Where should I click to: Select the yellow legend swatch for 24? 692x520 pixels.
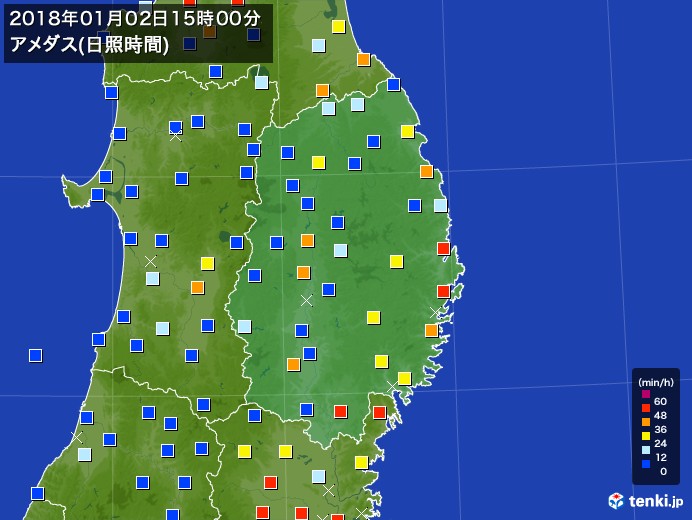(x=646, y=436)
